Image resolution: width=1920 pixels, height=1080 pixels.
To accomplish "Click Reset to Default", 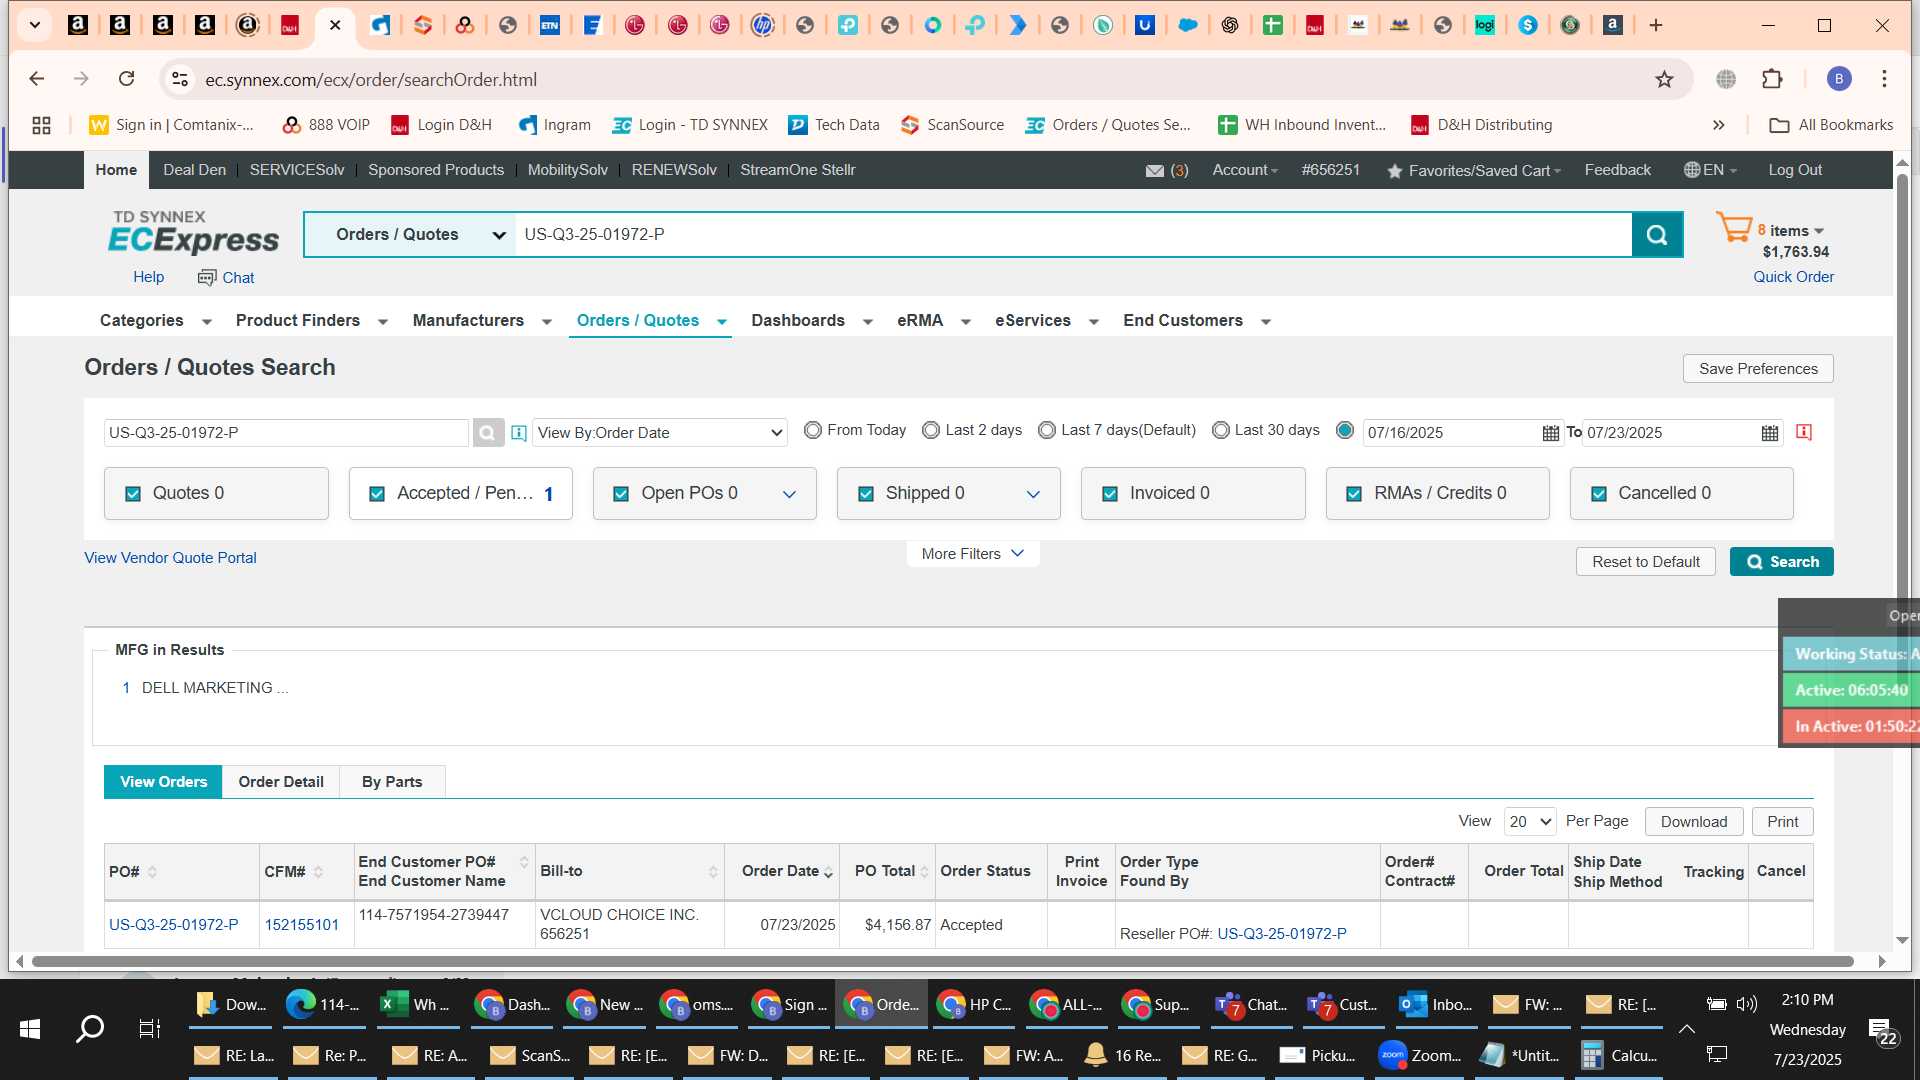I will click(x=1646, y=562).
